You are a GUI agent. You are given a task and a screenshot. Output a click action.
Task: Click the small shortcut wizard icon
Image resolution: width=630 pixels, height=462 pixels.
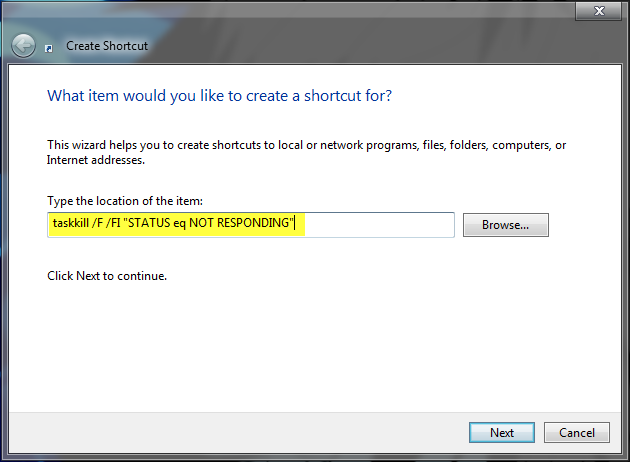click(51, 46)
